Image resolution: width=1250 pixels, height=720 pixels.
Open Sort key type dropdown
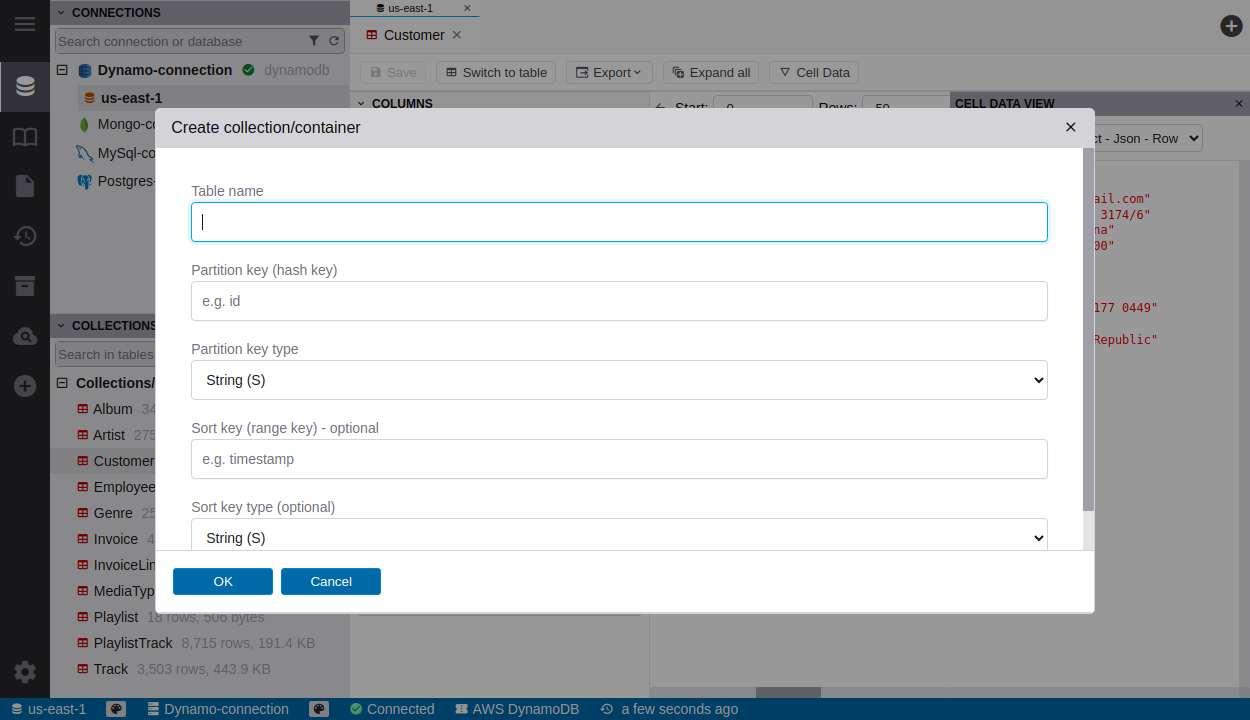pyautogui.click(x=619, y=537)
